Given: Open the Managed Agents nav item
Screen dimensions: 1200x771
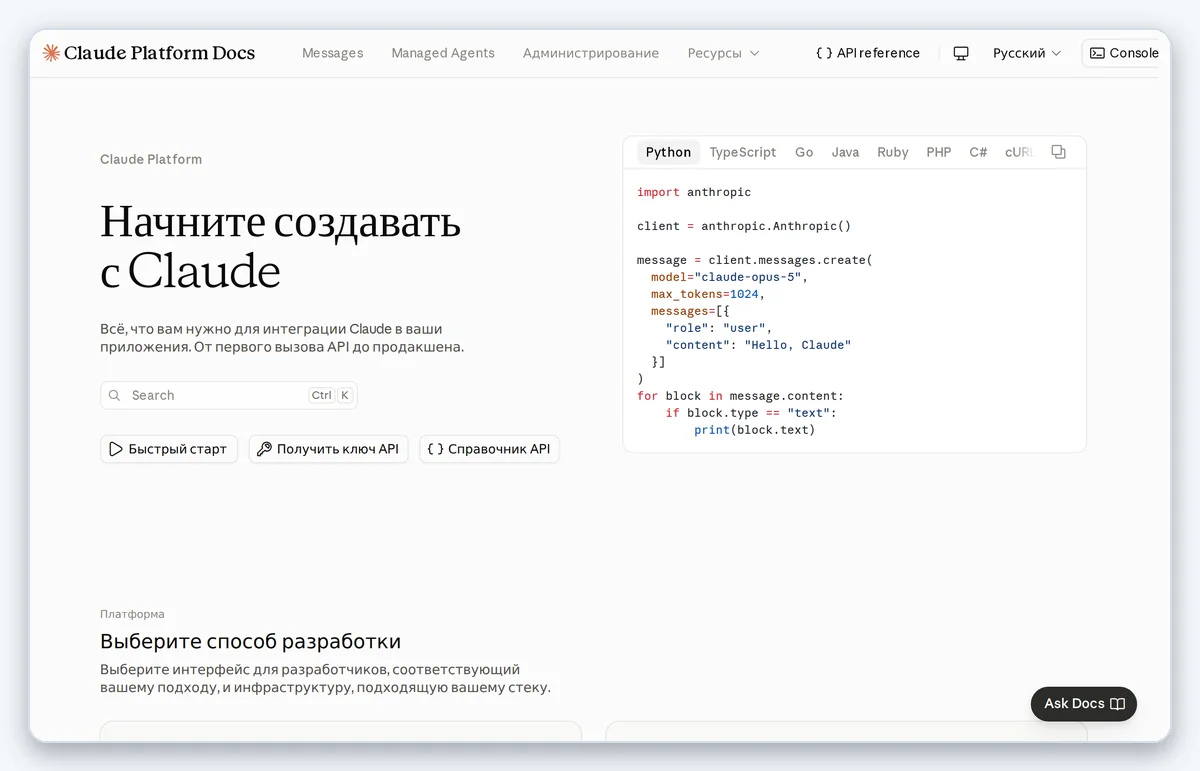Looking at the screenshot, I should point(443,53).
